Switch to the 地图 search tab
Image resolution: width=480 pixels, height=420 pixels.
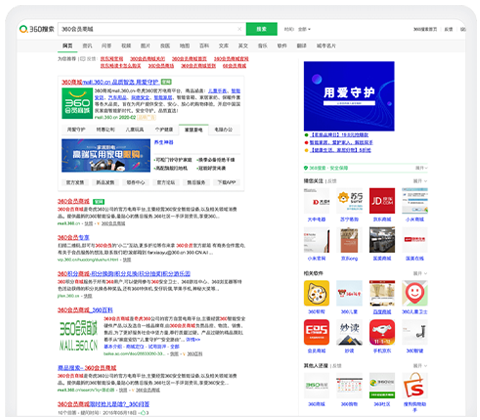[x=184, y=46]
